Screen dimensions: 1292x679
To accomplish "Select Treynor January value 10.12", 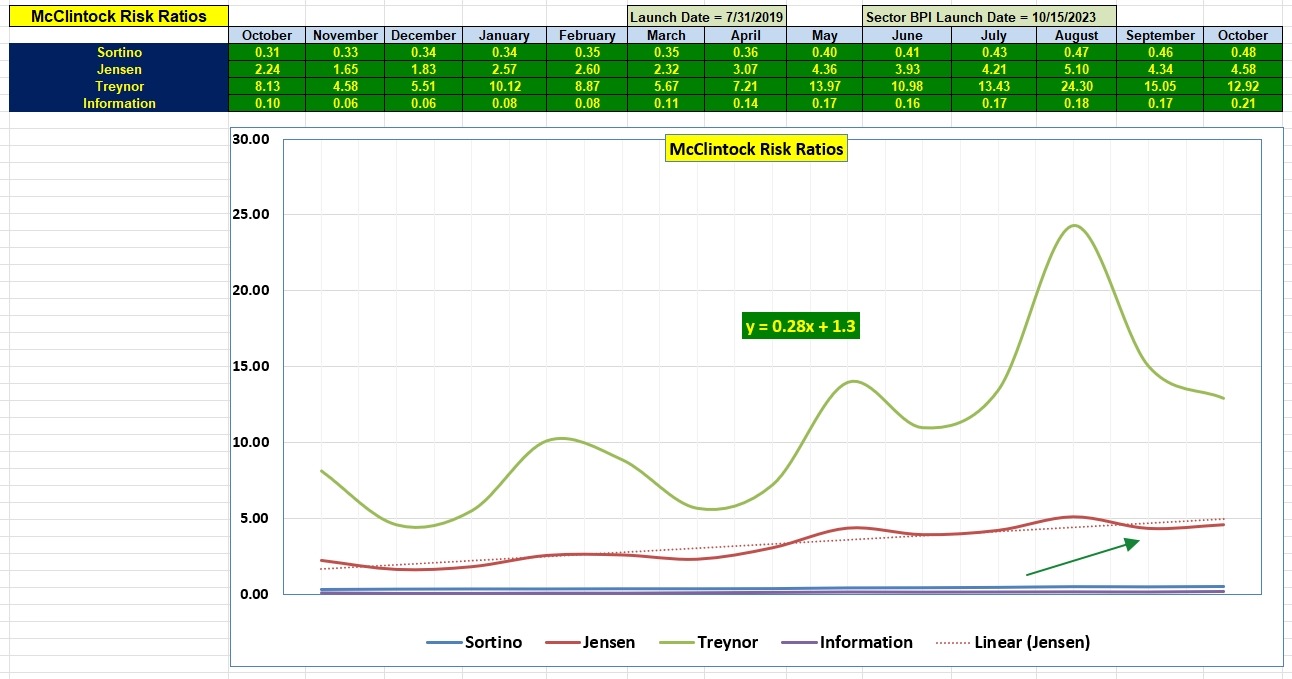I will 504,86.
